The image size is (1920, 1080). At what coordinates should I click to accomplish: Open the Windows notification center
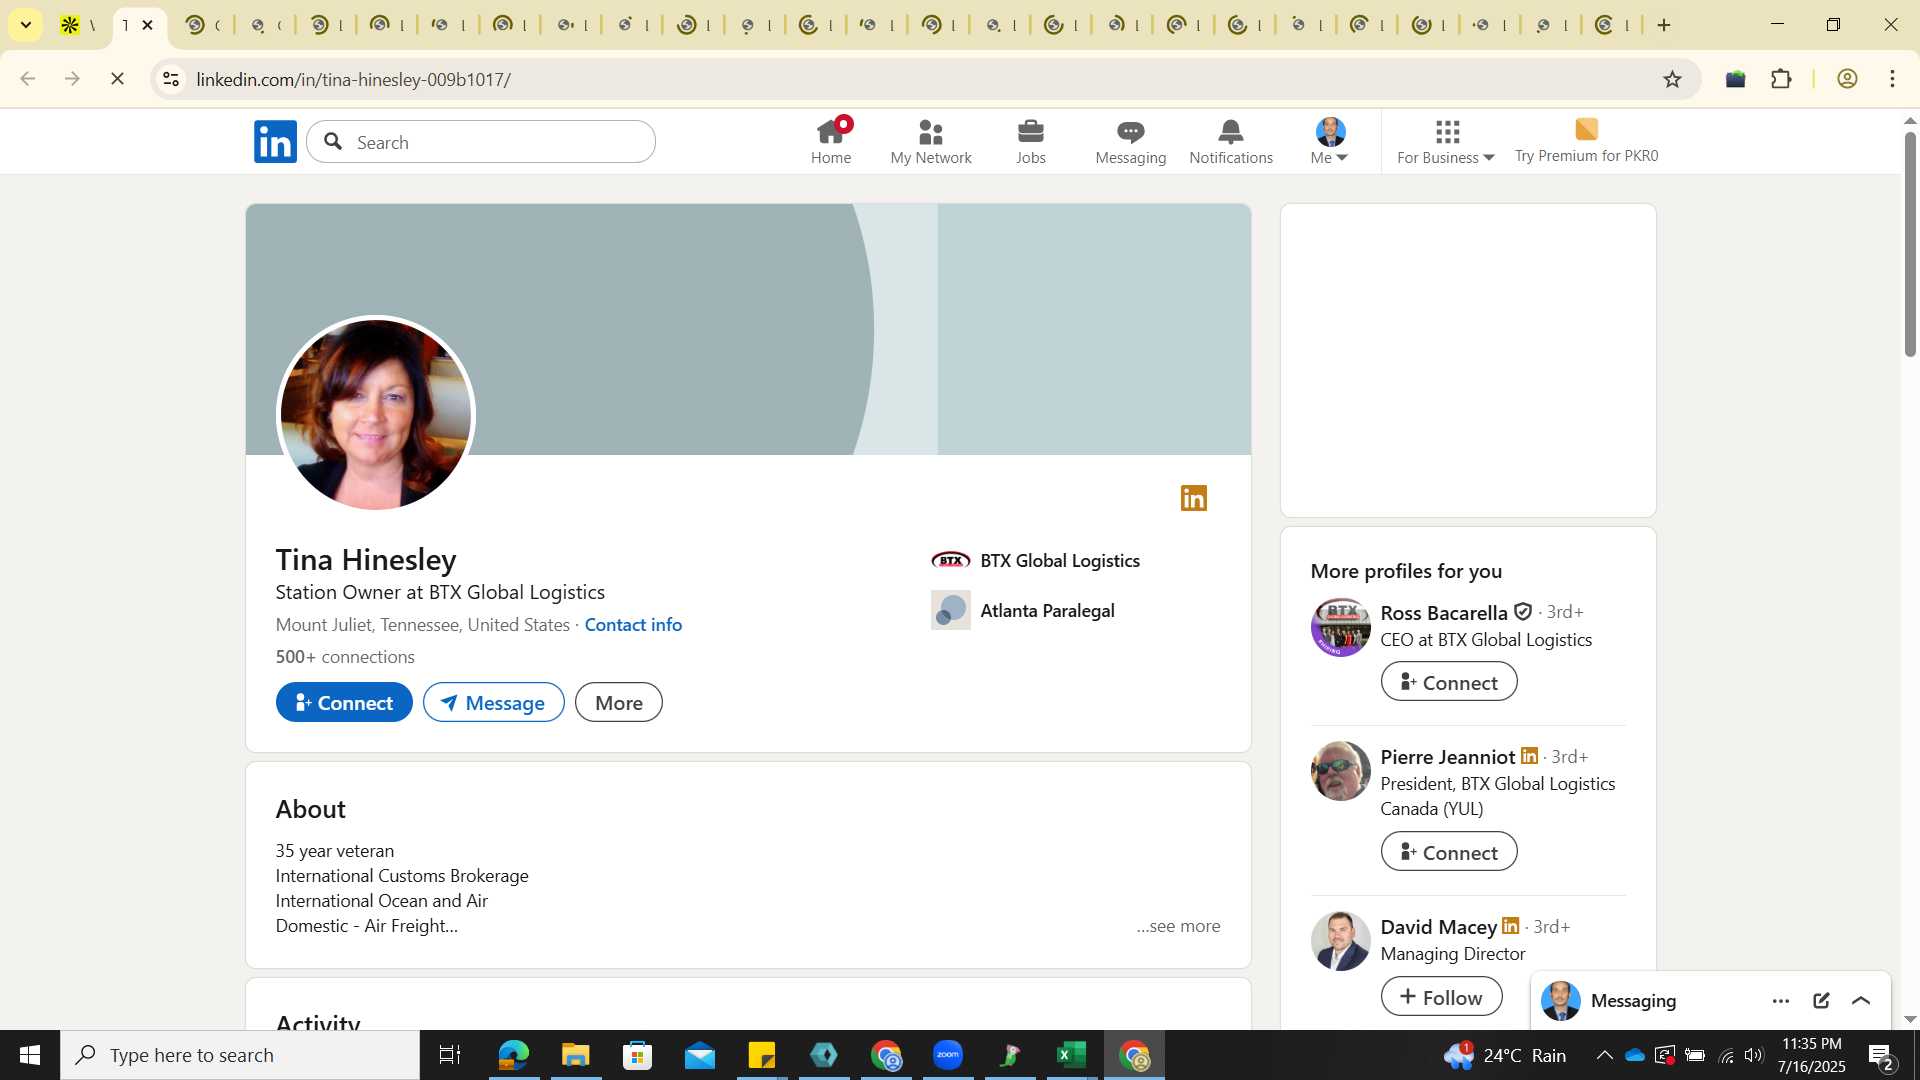[1882, 1056]
